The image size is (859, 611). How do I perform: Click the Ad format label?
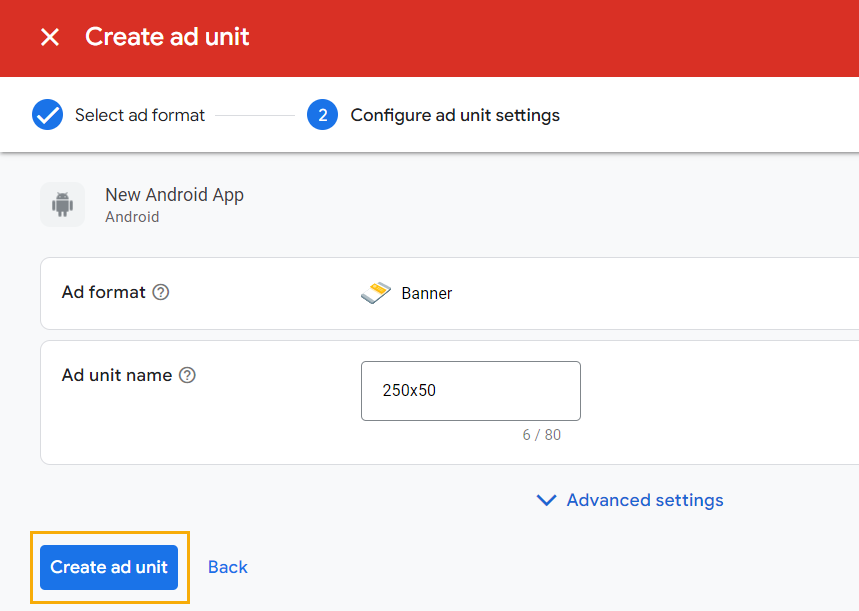[104, 292]
